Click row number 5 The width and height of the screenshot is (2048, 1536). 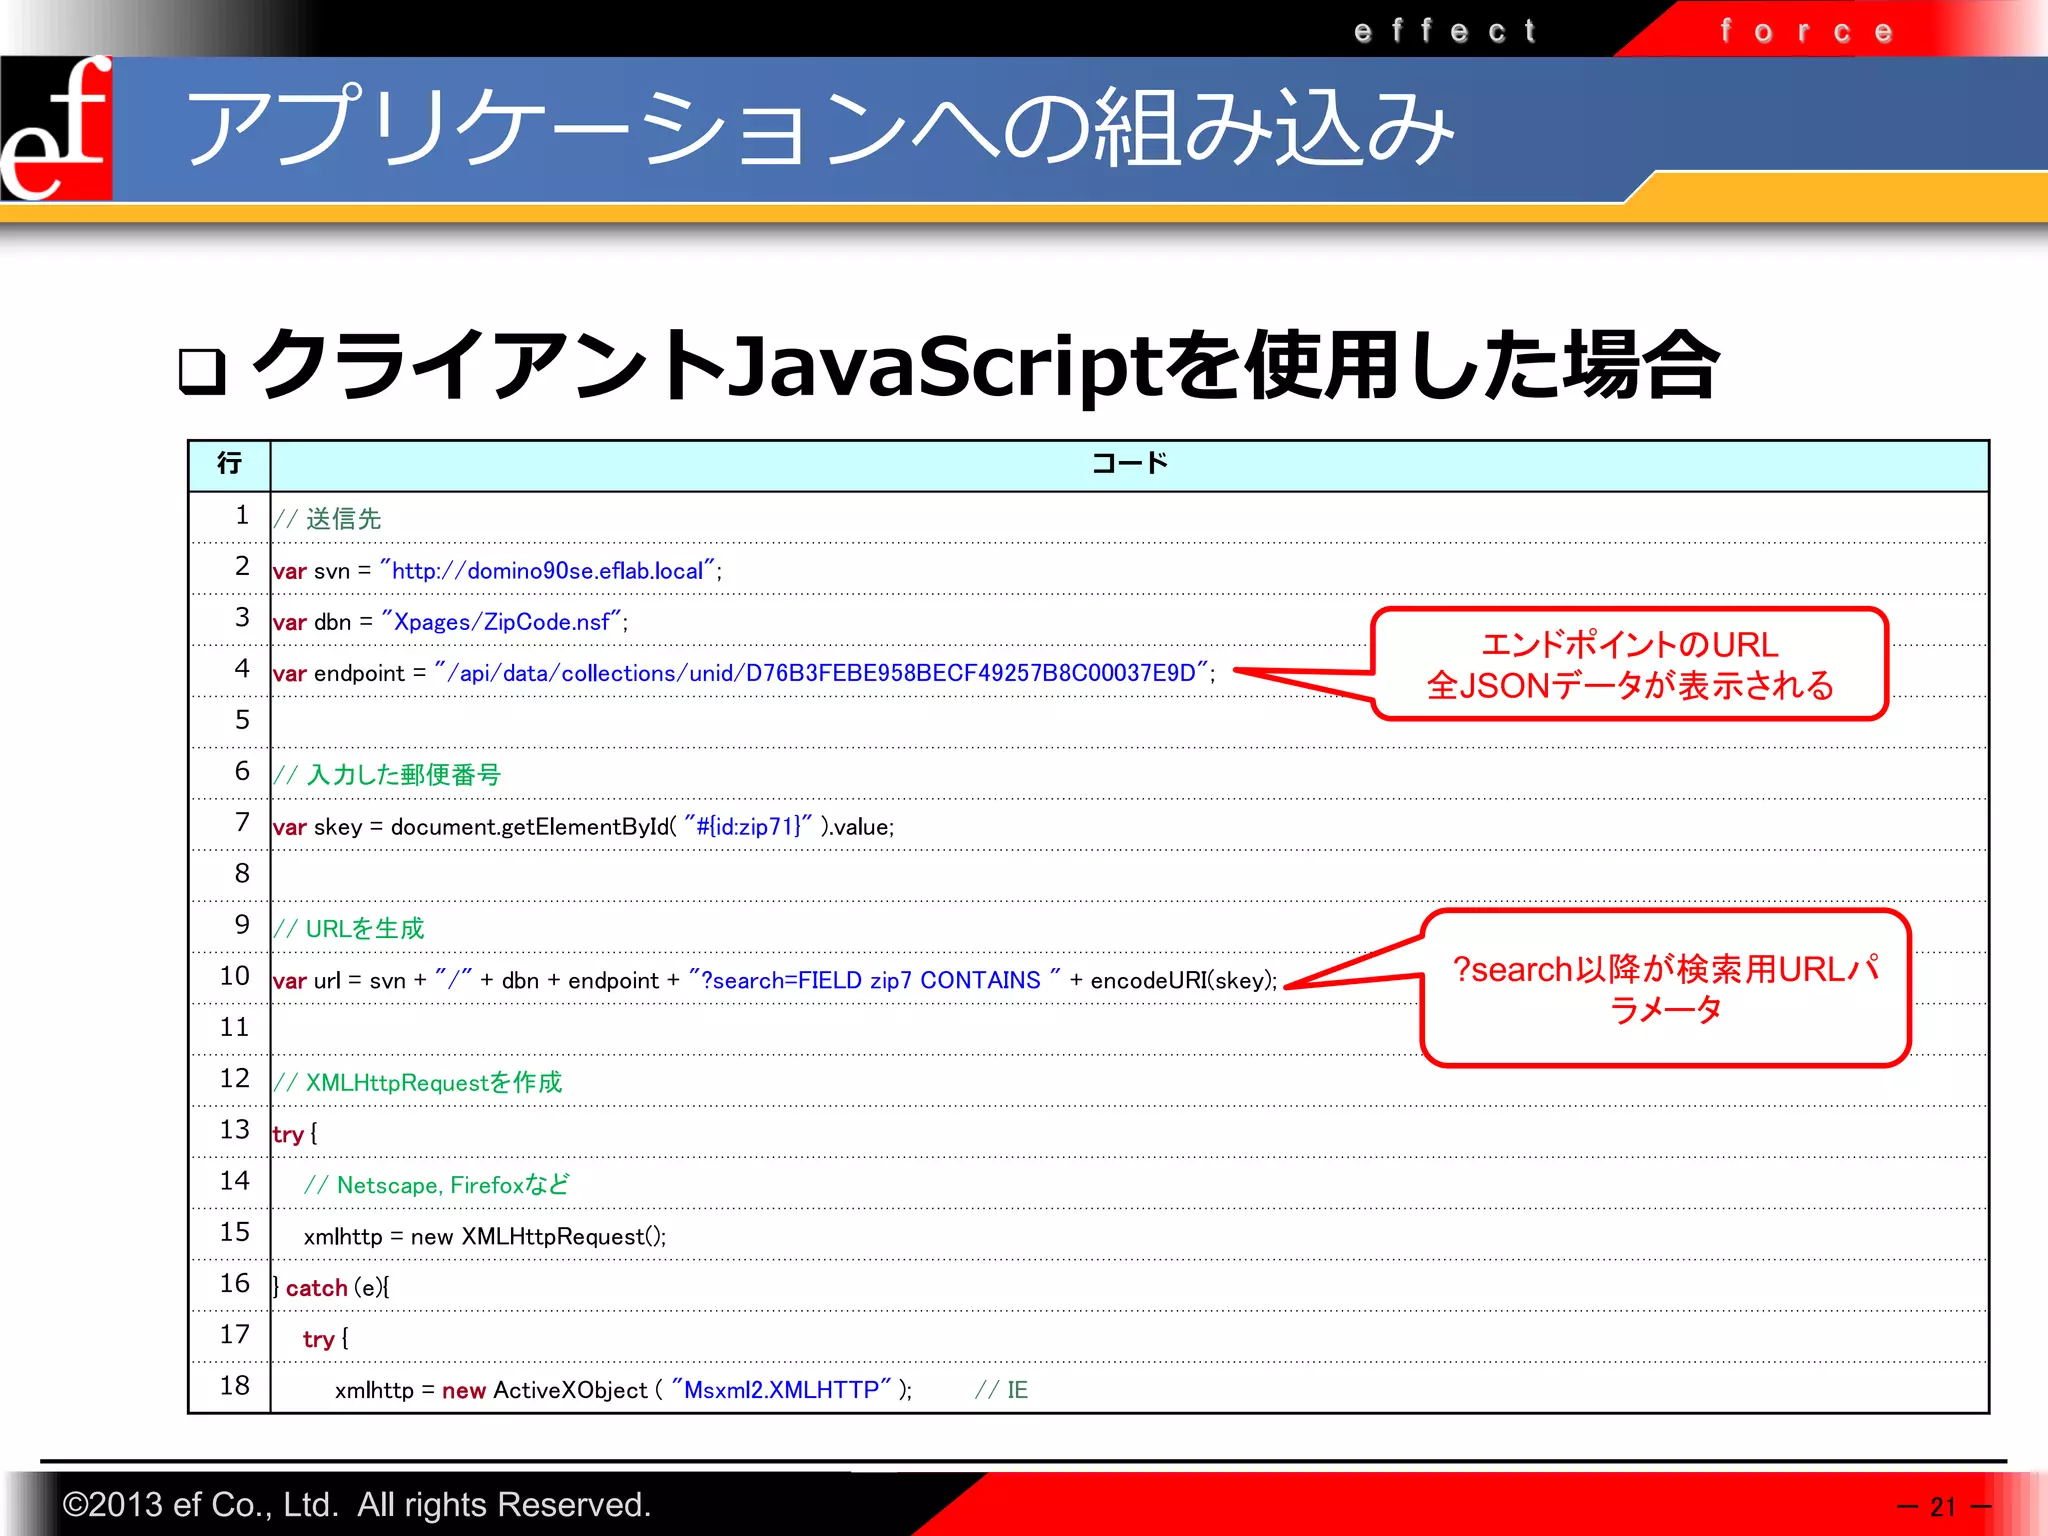click(x=242, y=721)
